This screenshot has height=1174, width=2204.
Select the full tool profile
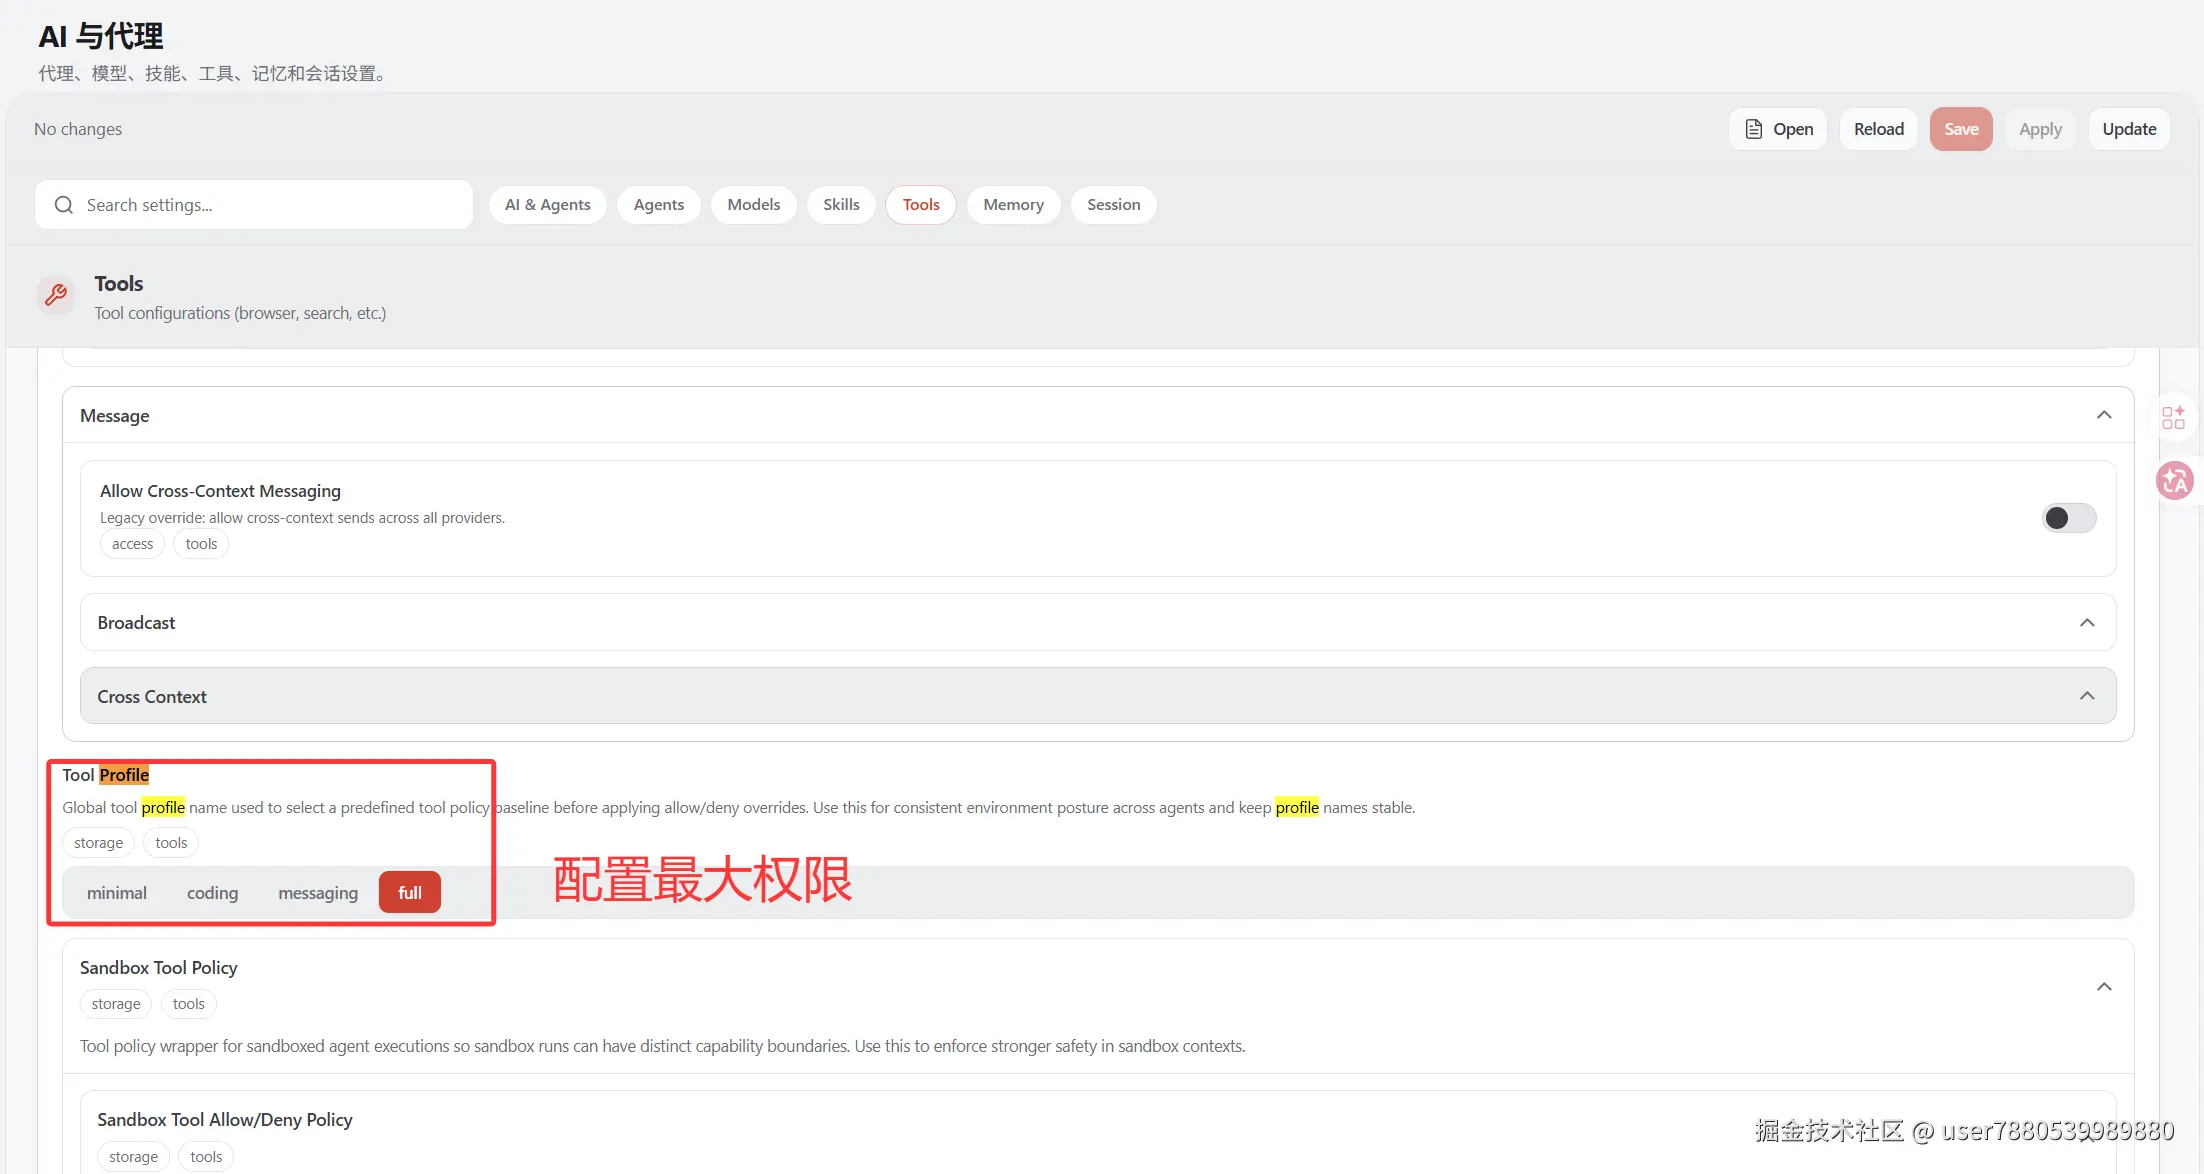pyautogui.click(x=410, y=893)
